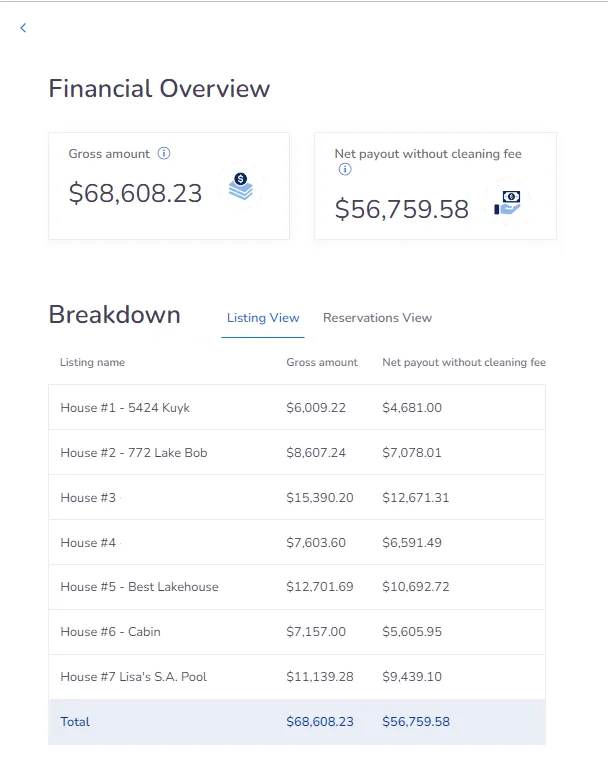Select House #7 Lisa's S.A. Pool

point(133,677)
